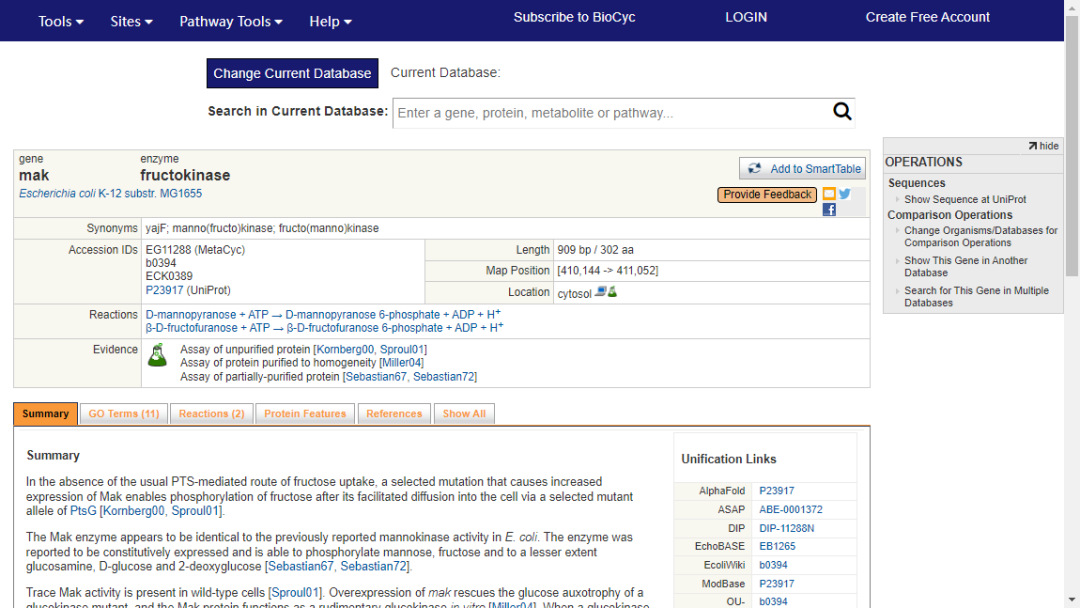
Task: Add this gene to a SmartTable
Action: [x=803, y=169]
